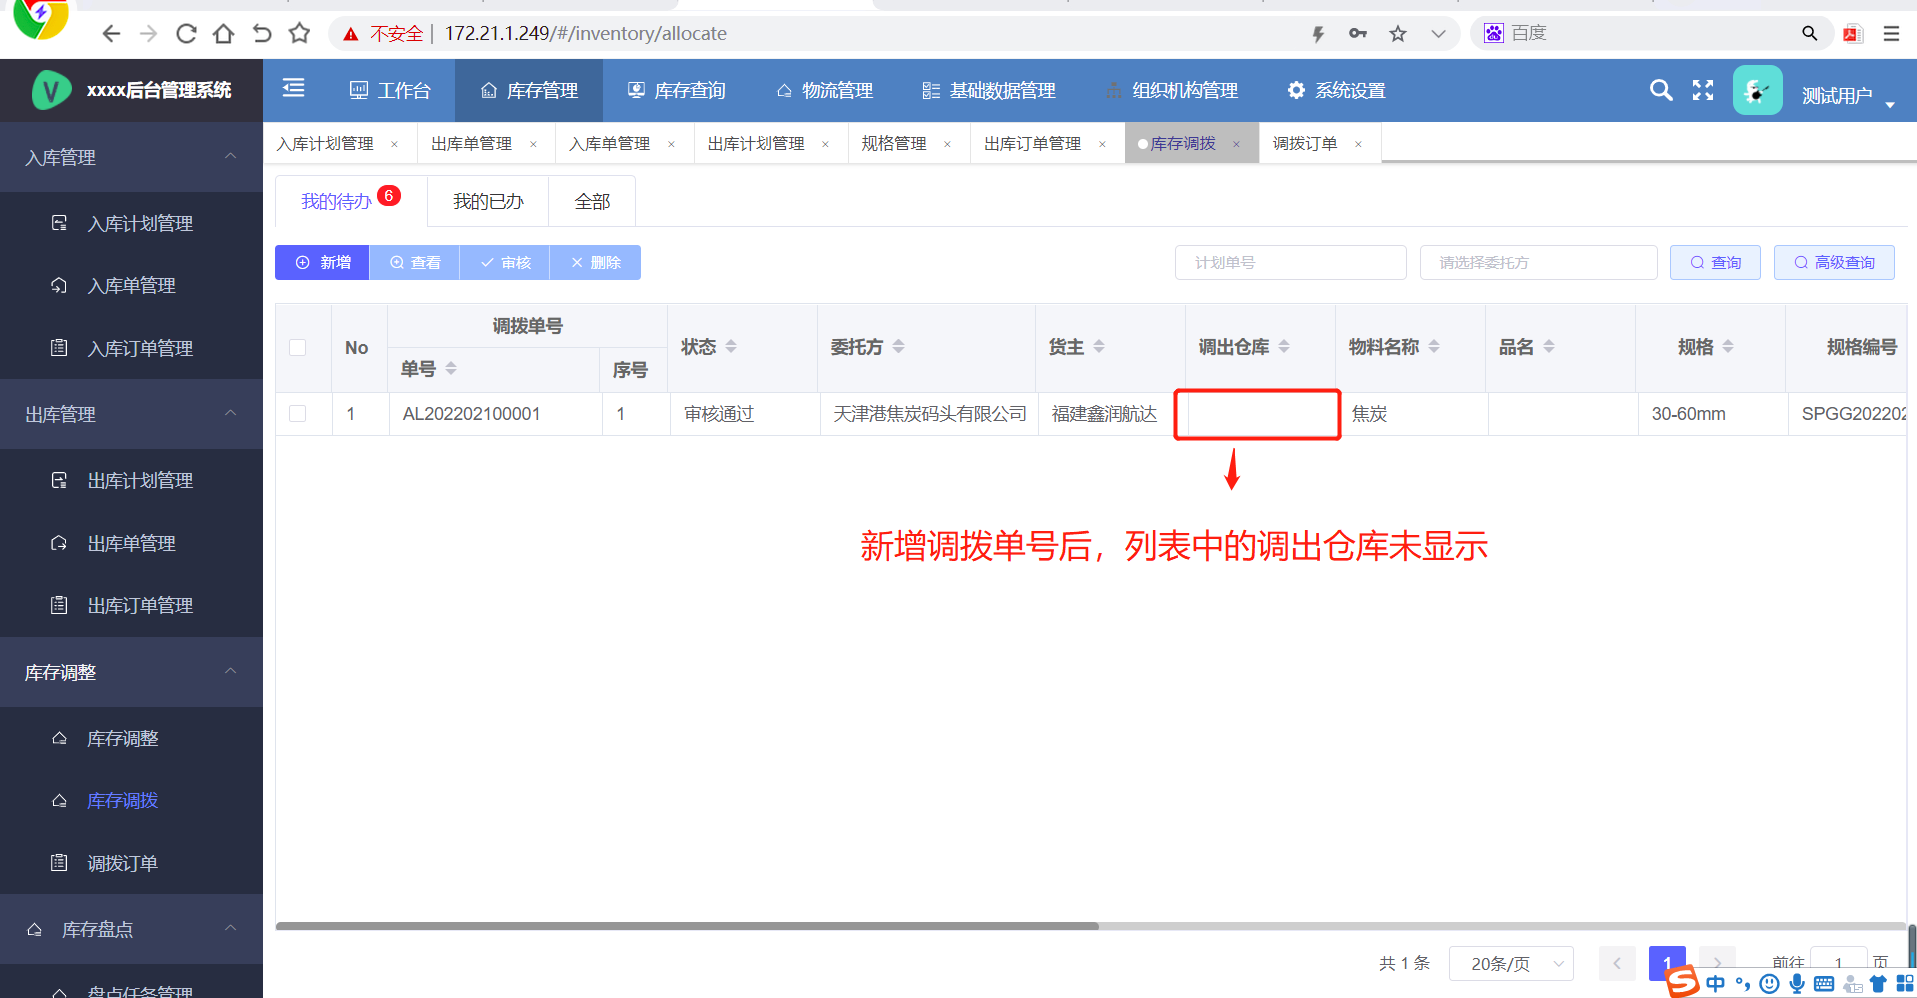
Task: Open the 基础数据管理 top menu
Action: pos(989,91)
